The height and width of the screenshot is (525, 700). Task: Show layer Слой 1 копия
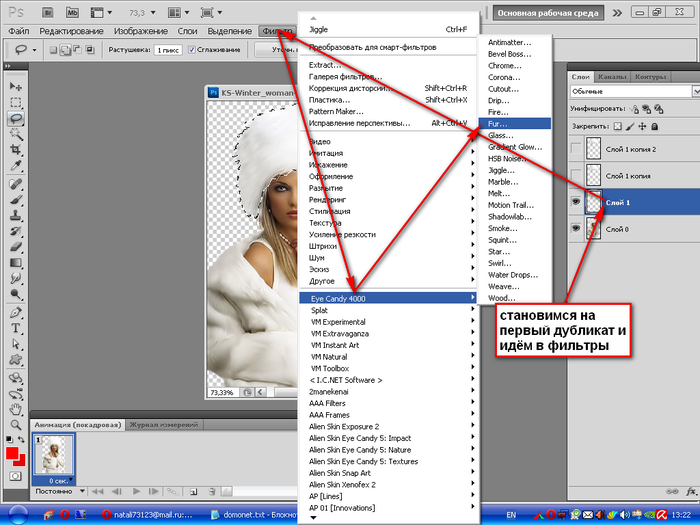[x=576, y=175]
